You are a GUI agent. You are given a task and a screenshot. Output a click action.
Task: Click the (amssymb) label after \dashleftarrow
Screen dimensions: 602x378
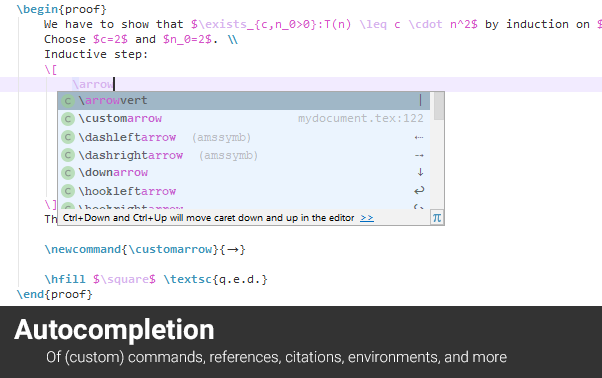click(221, 137)
